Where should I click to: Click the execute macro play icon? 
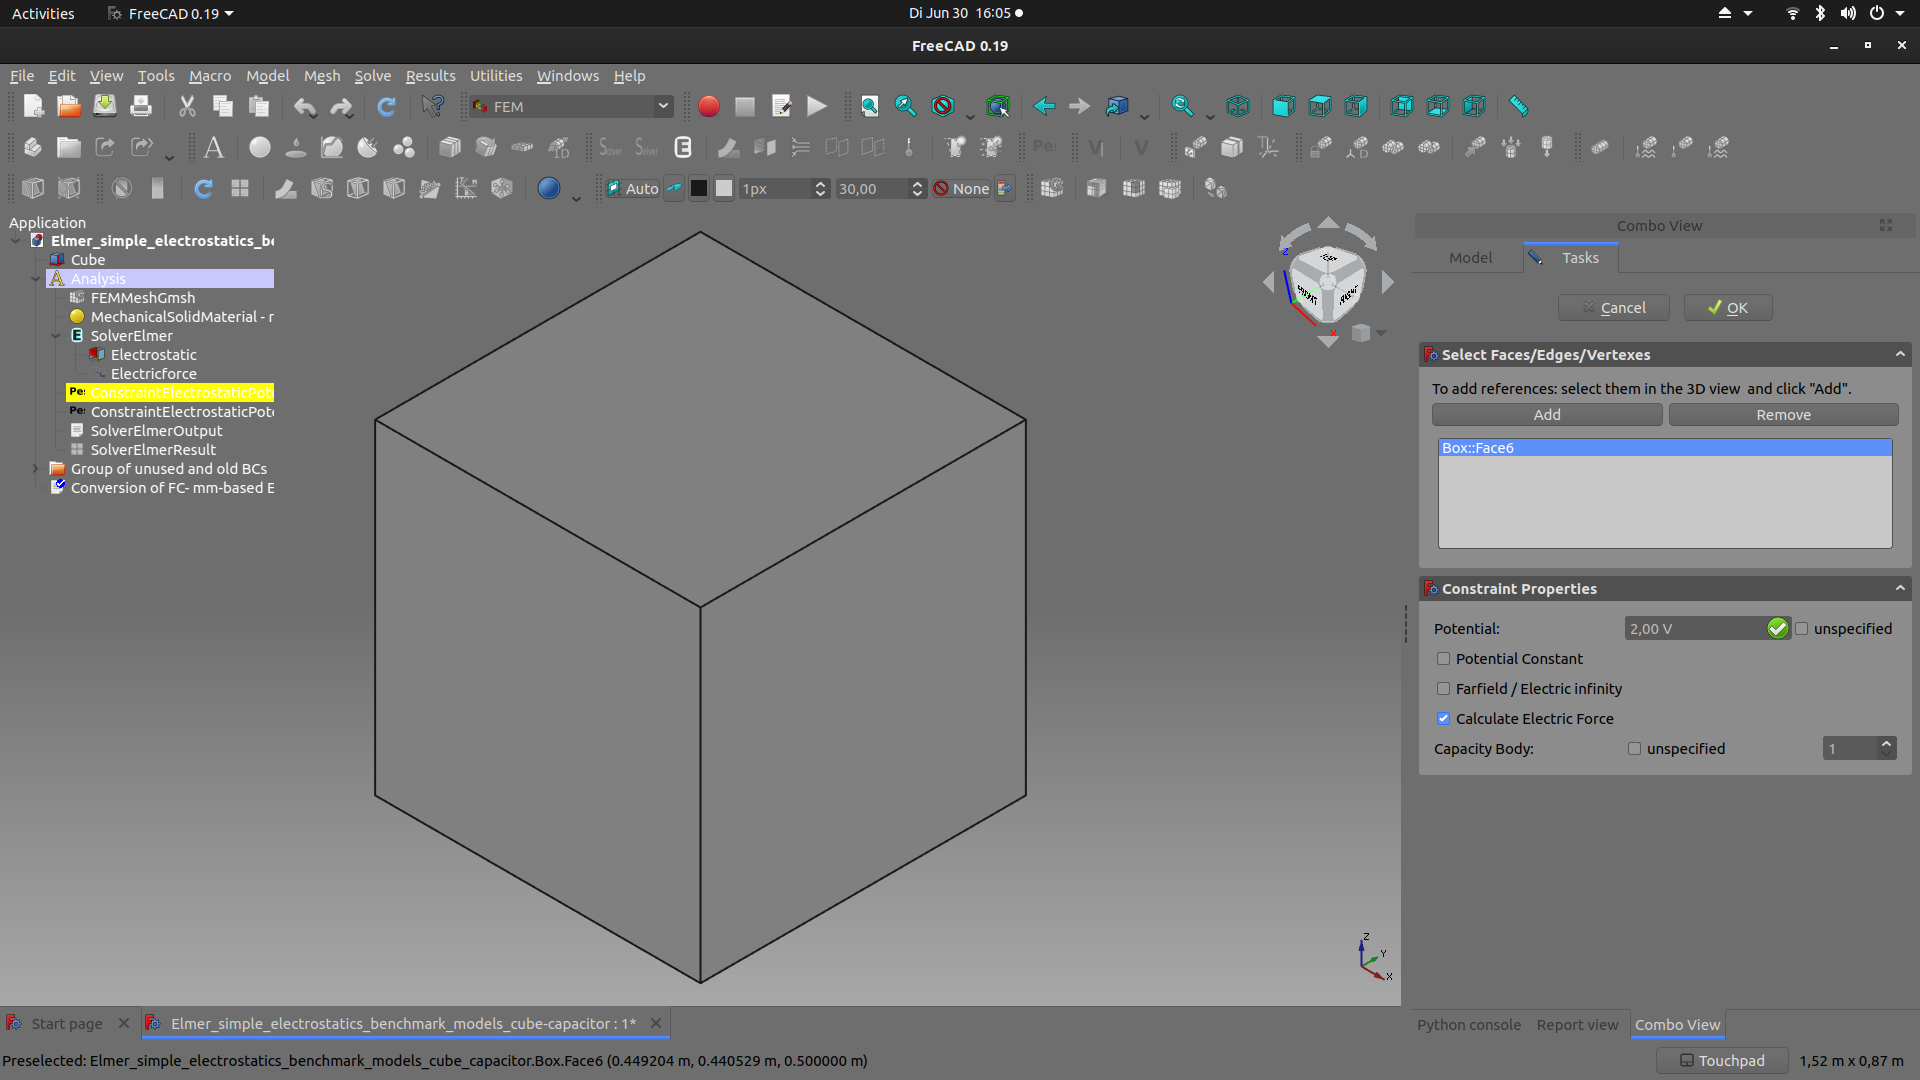coord(817,106)
